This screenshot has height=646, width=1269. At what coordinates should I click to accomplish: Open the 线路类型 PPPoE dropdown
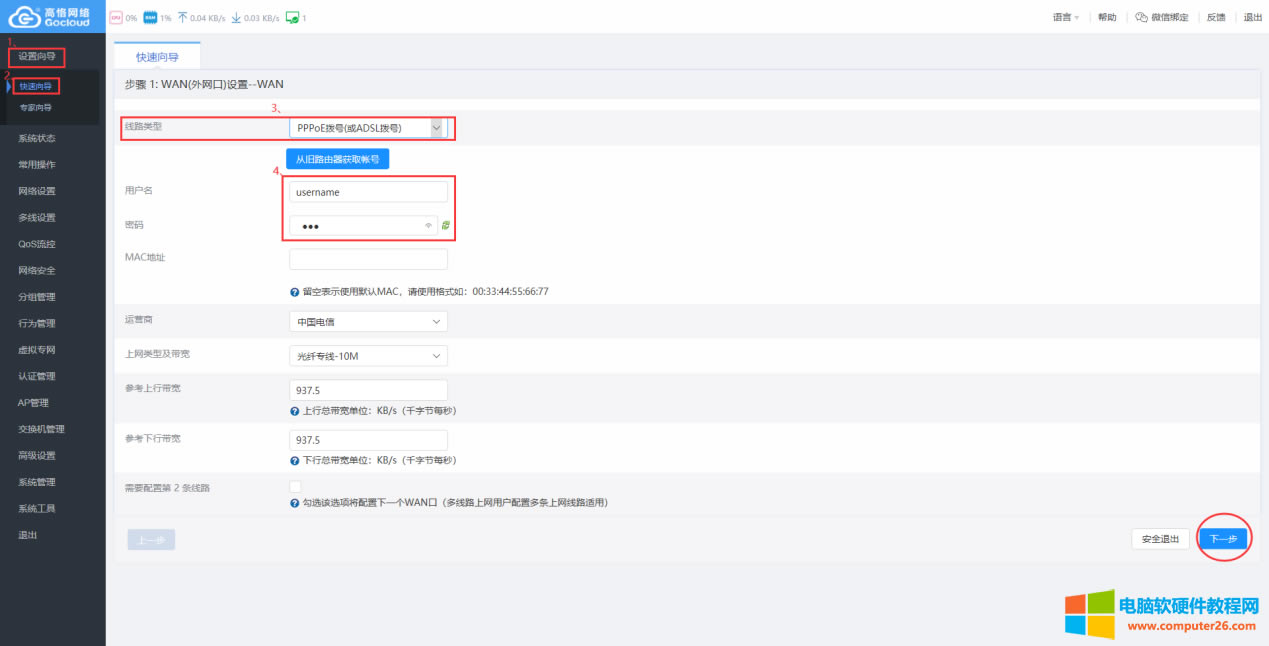click(367, 127)
